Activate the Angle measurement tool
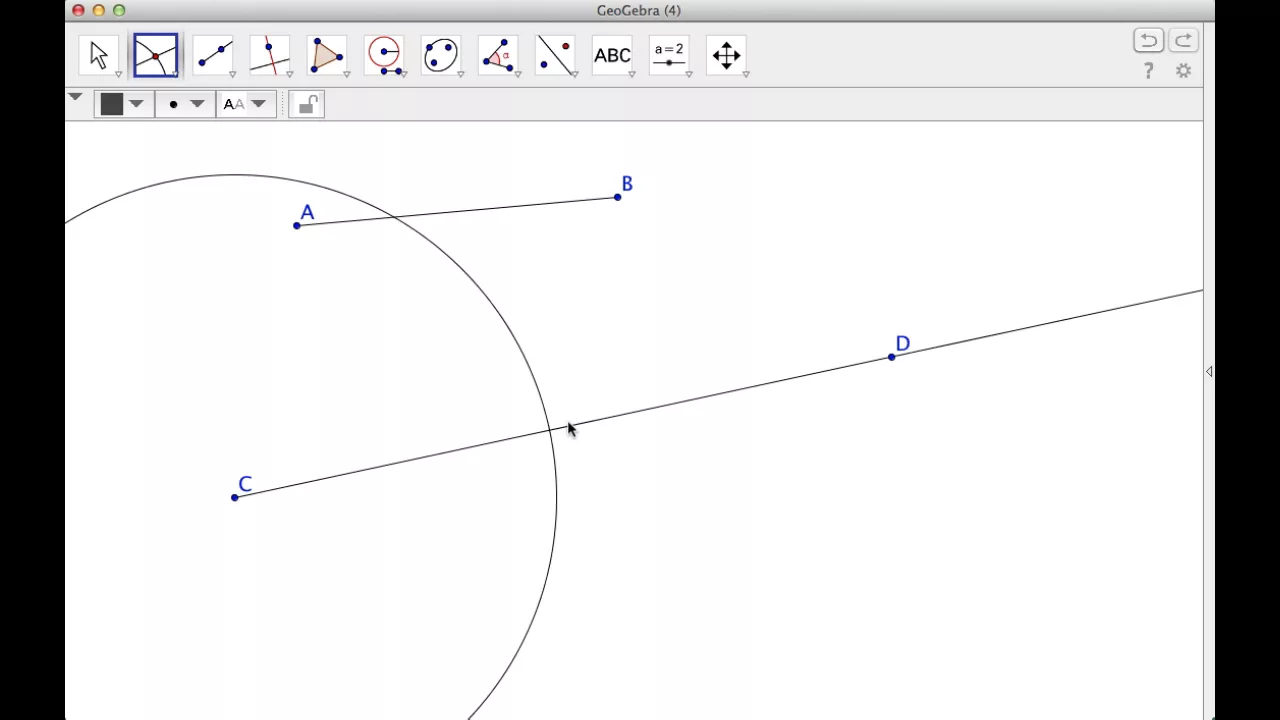This screenshot has width=1280, height=720. point(498,55)
